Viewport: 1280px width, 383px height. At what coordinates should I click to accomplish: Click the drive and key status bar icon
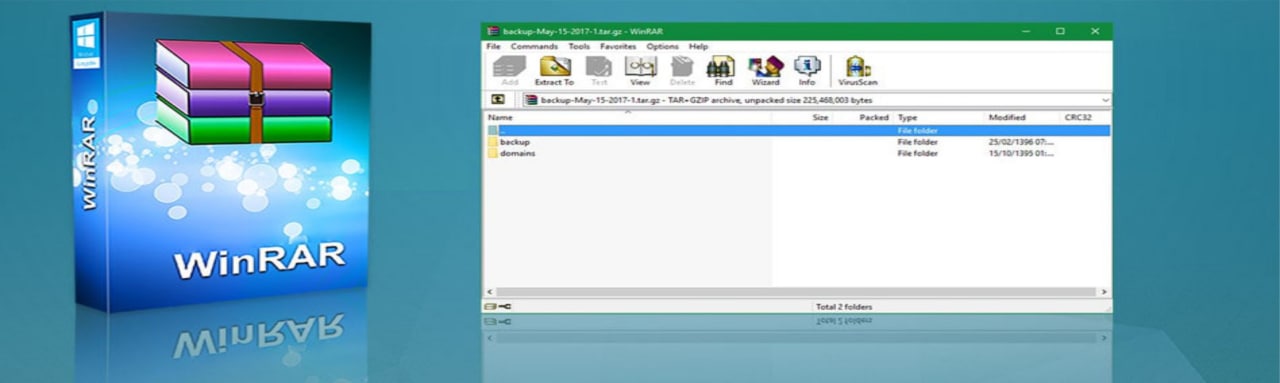point(497,306)
